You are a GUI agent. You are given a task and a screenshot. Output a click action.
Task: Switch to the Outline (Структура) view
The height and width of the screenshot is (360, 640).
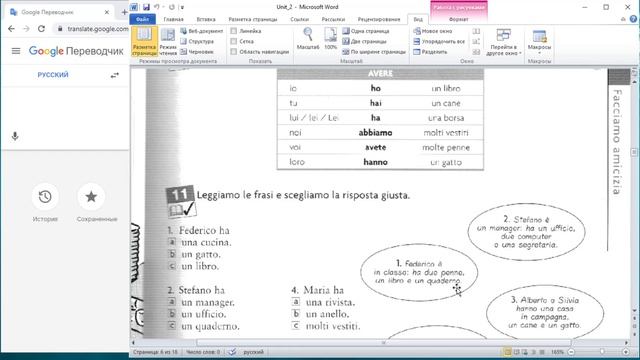click(197, 41)
